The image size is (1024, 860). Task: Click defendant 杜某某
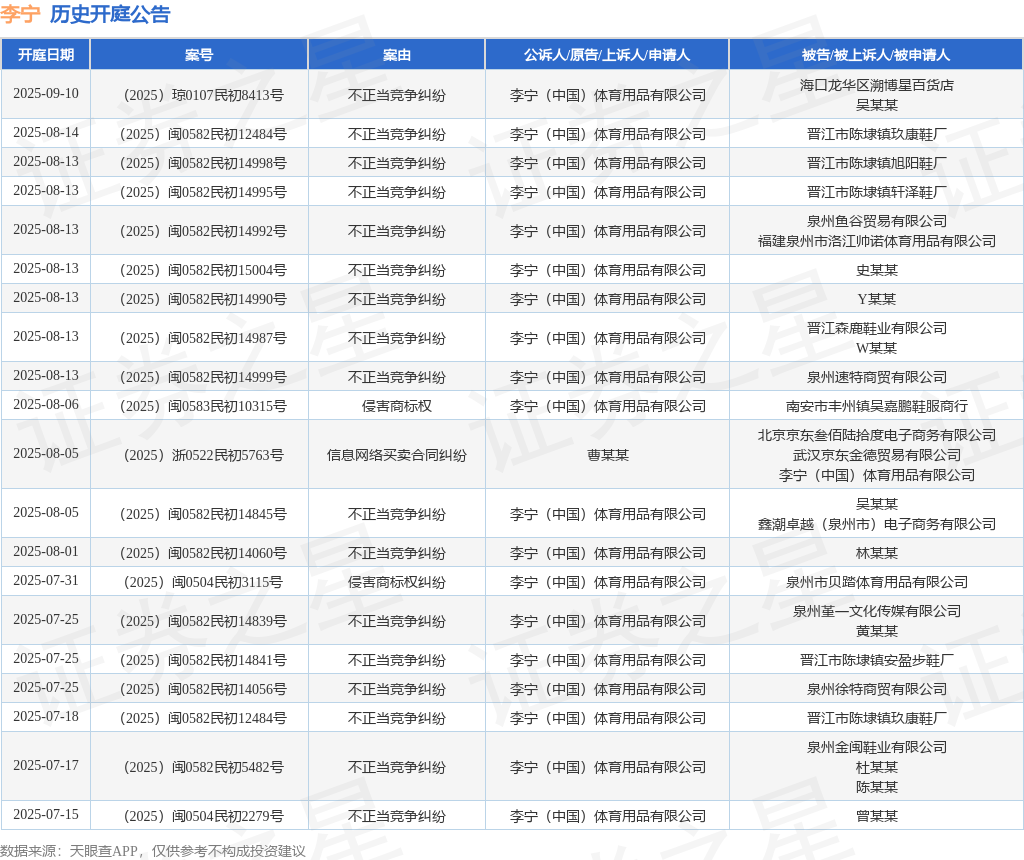876,767
